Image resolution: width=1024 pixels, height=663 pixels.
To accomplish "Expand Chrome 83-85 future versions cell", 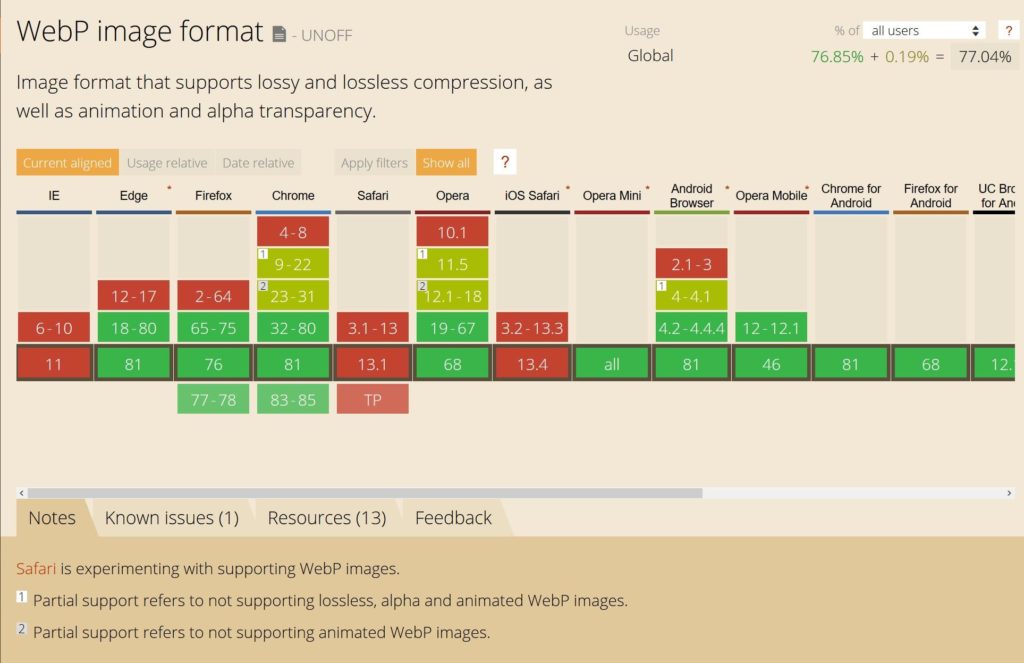I will [x=293, y=399].
